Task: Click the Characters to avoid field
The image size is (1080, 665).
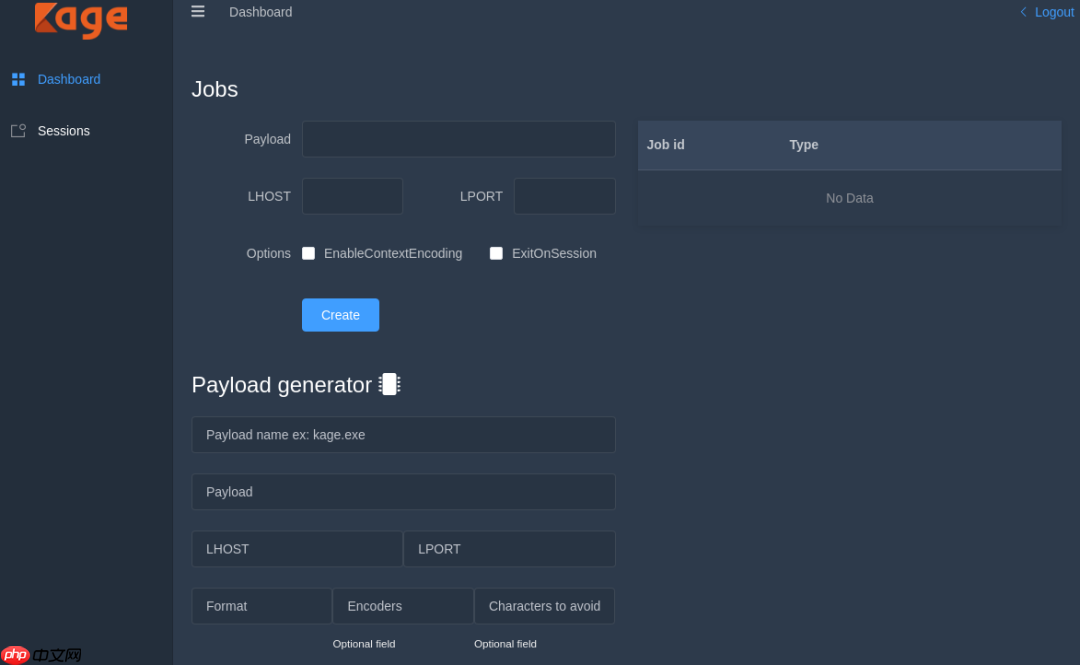Action: tap(545, 606)
